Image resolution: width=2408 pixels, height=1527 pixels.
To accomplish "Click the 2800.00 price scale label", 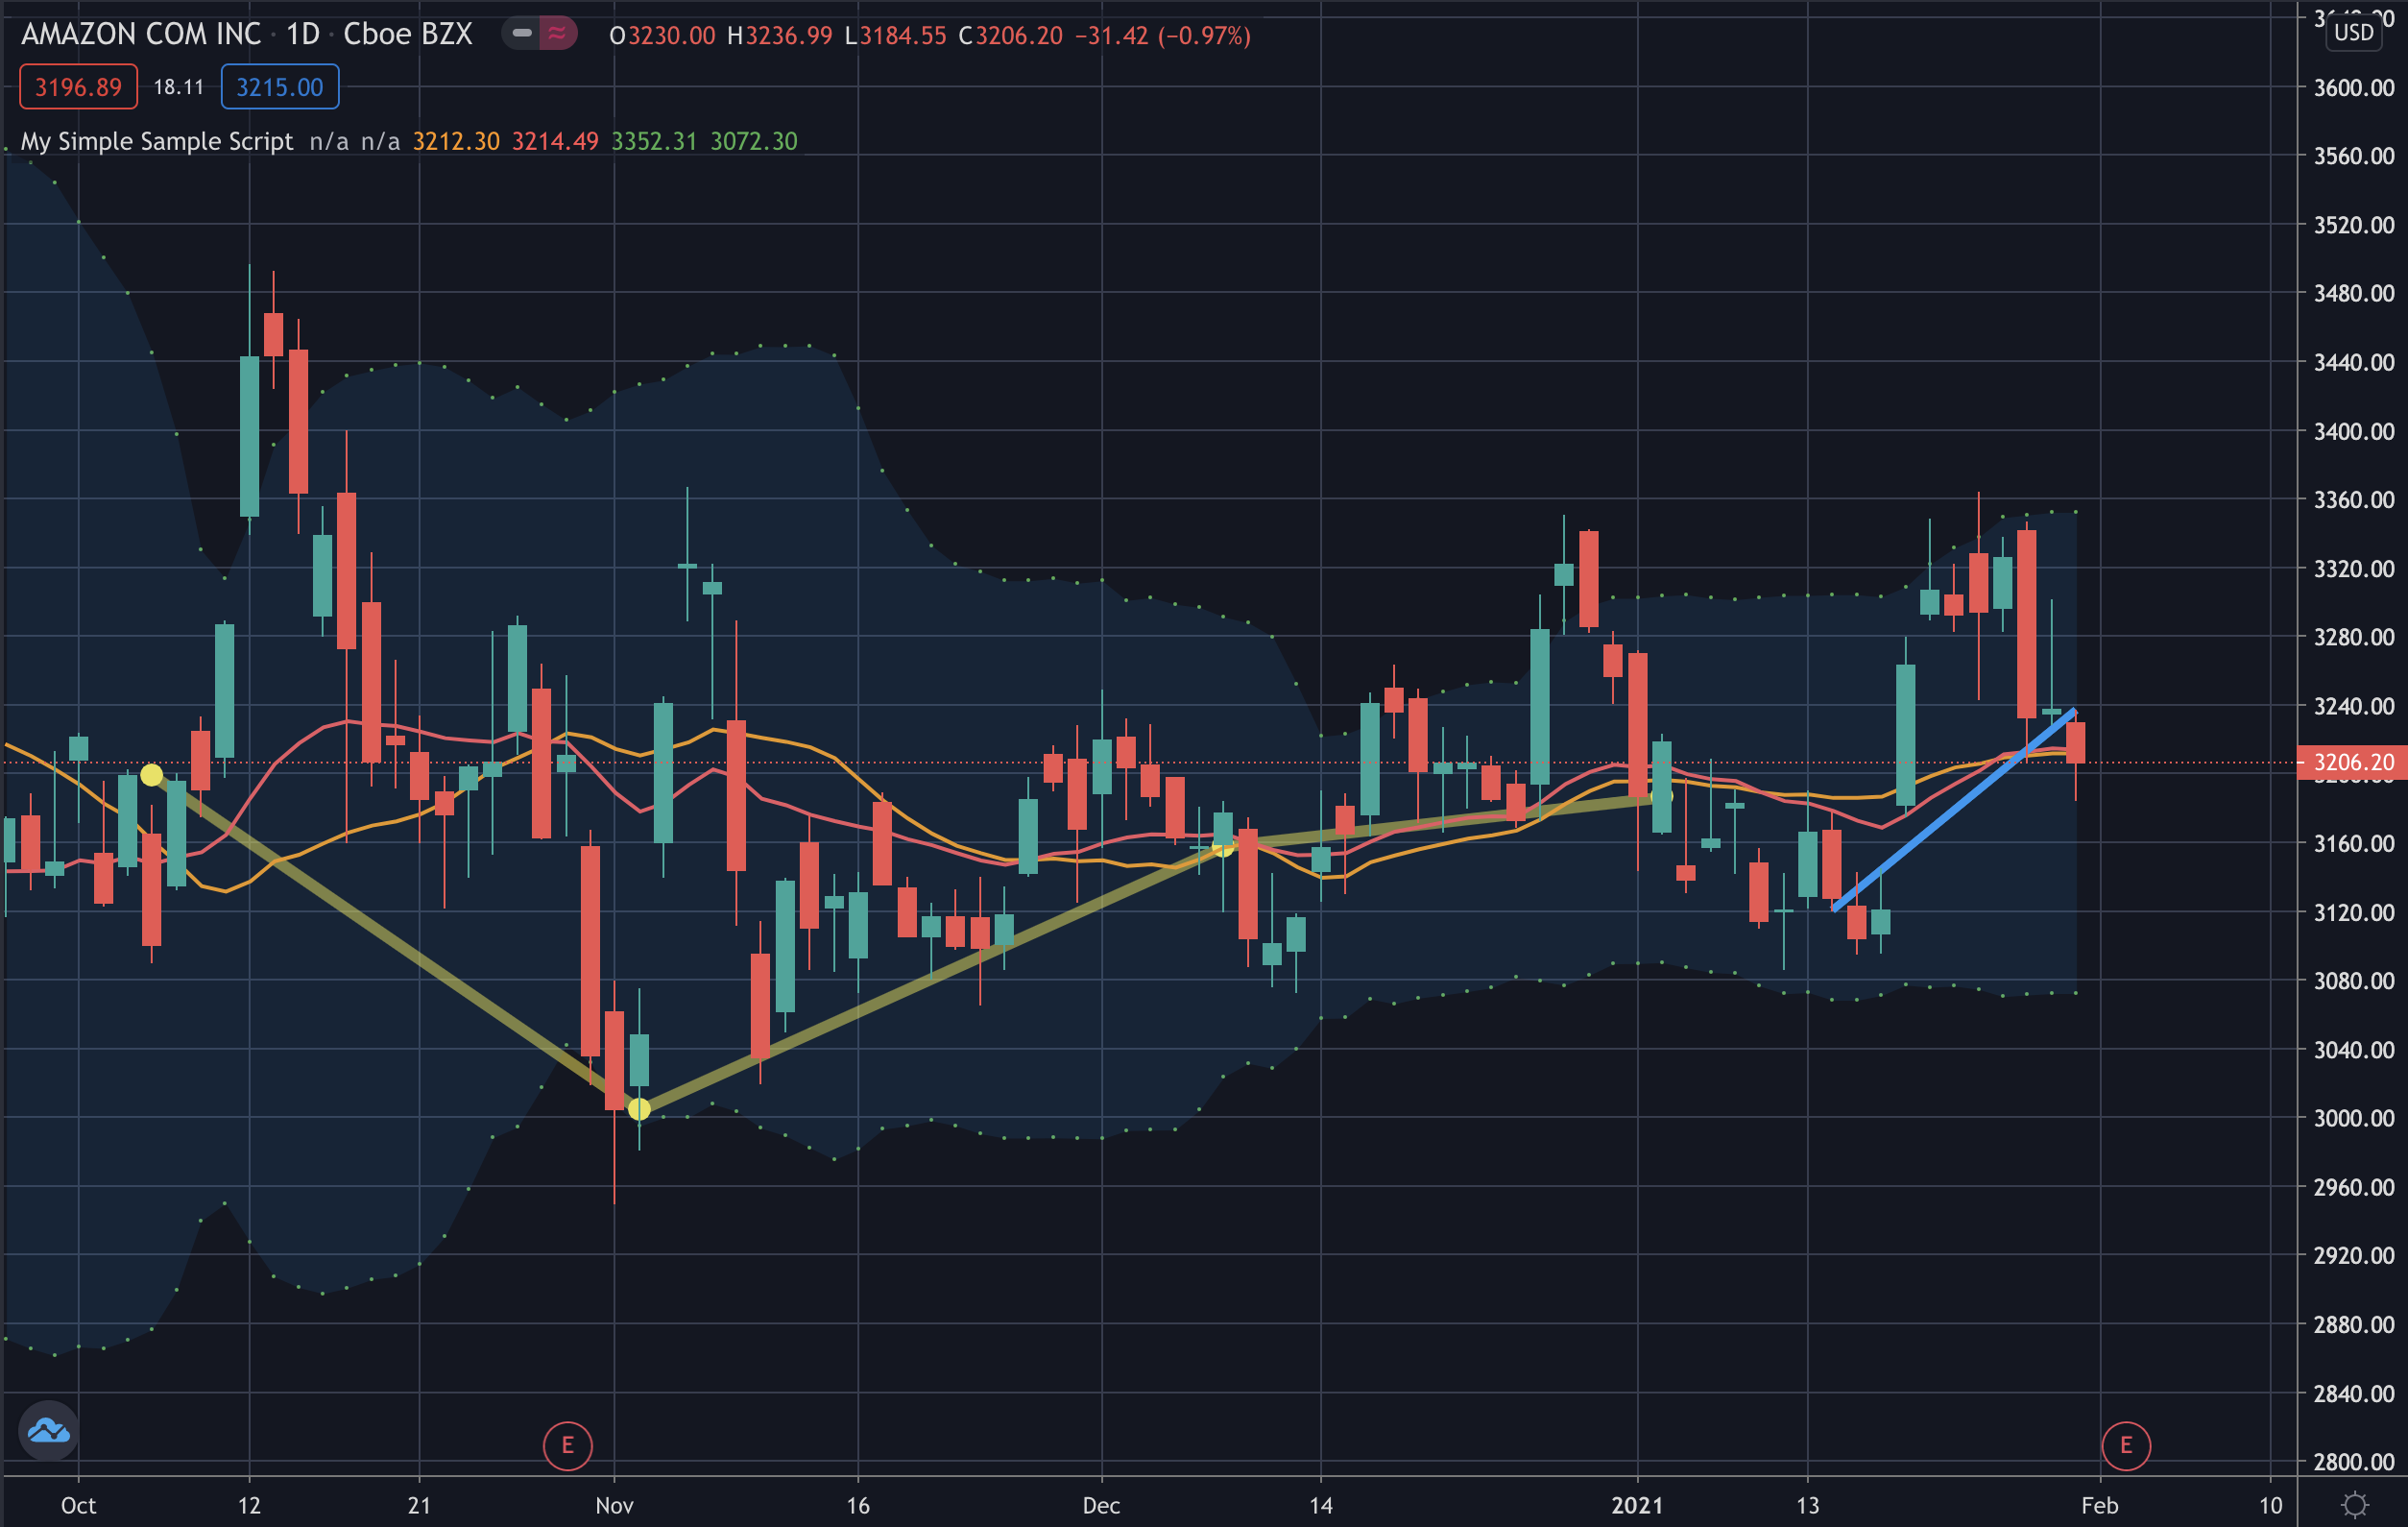I will pyautogui.click(x=2354, y=1461).
